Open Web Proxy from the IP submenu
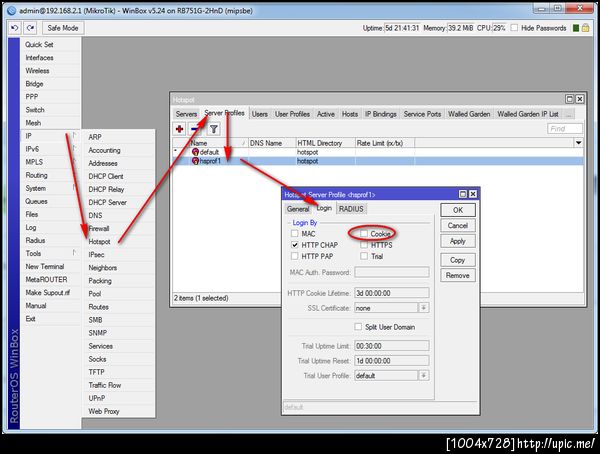This screenshot has height=454, width=600. click(104, 411)
